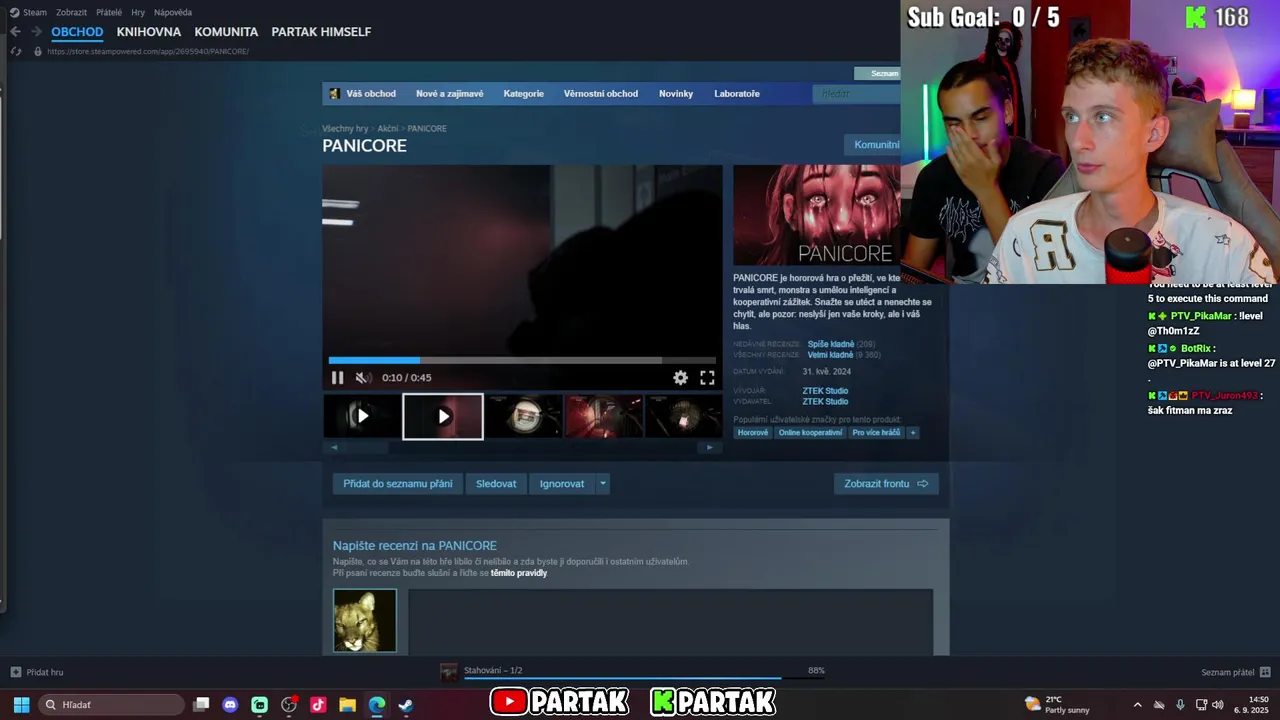Navigate forward with the right arrow
Screen dimensions: 1280x720
pos(36,32)
